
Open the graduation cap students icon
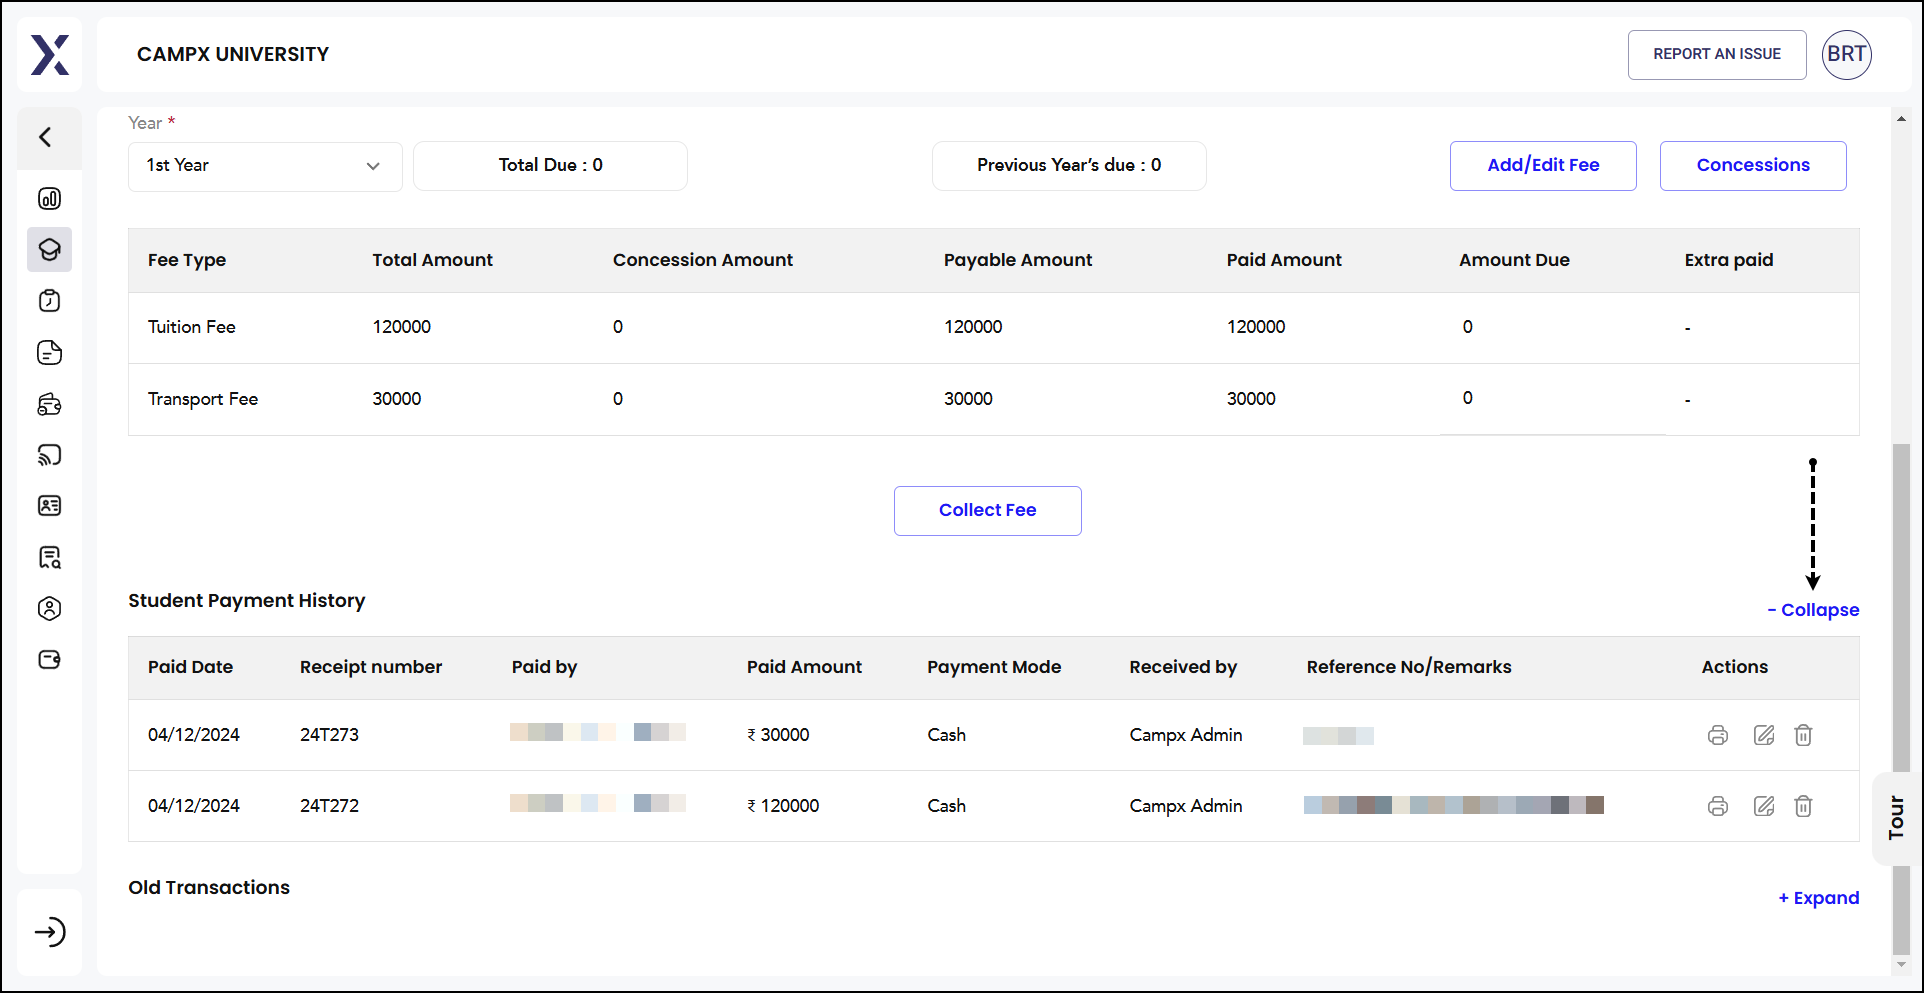coord(50,250)
